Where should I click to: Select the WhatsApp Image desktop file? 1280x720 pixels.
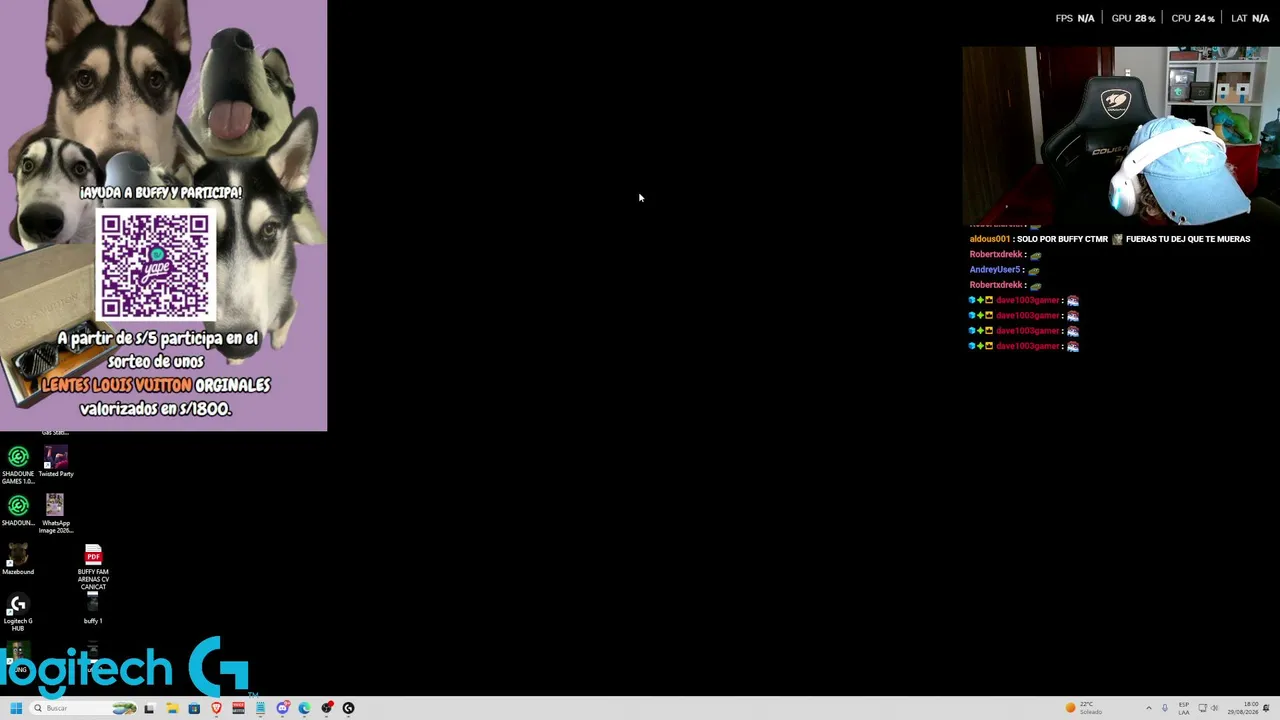tap(56, 514)
